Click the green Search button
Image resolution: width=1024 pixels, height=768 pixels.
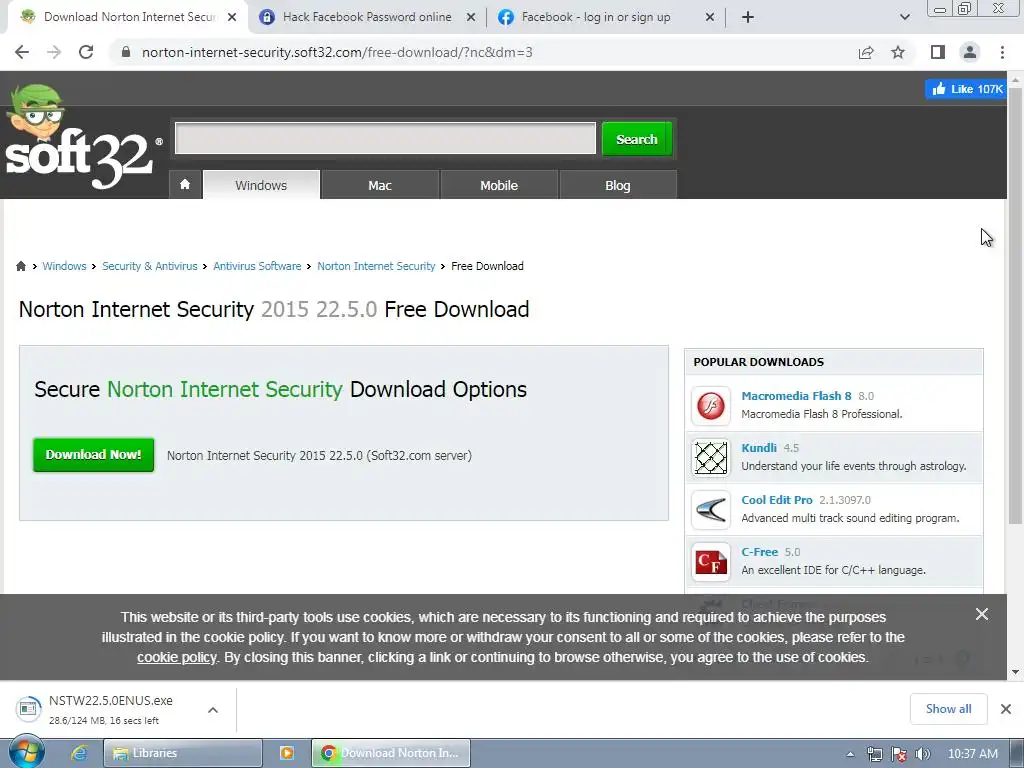pos(637,139)
